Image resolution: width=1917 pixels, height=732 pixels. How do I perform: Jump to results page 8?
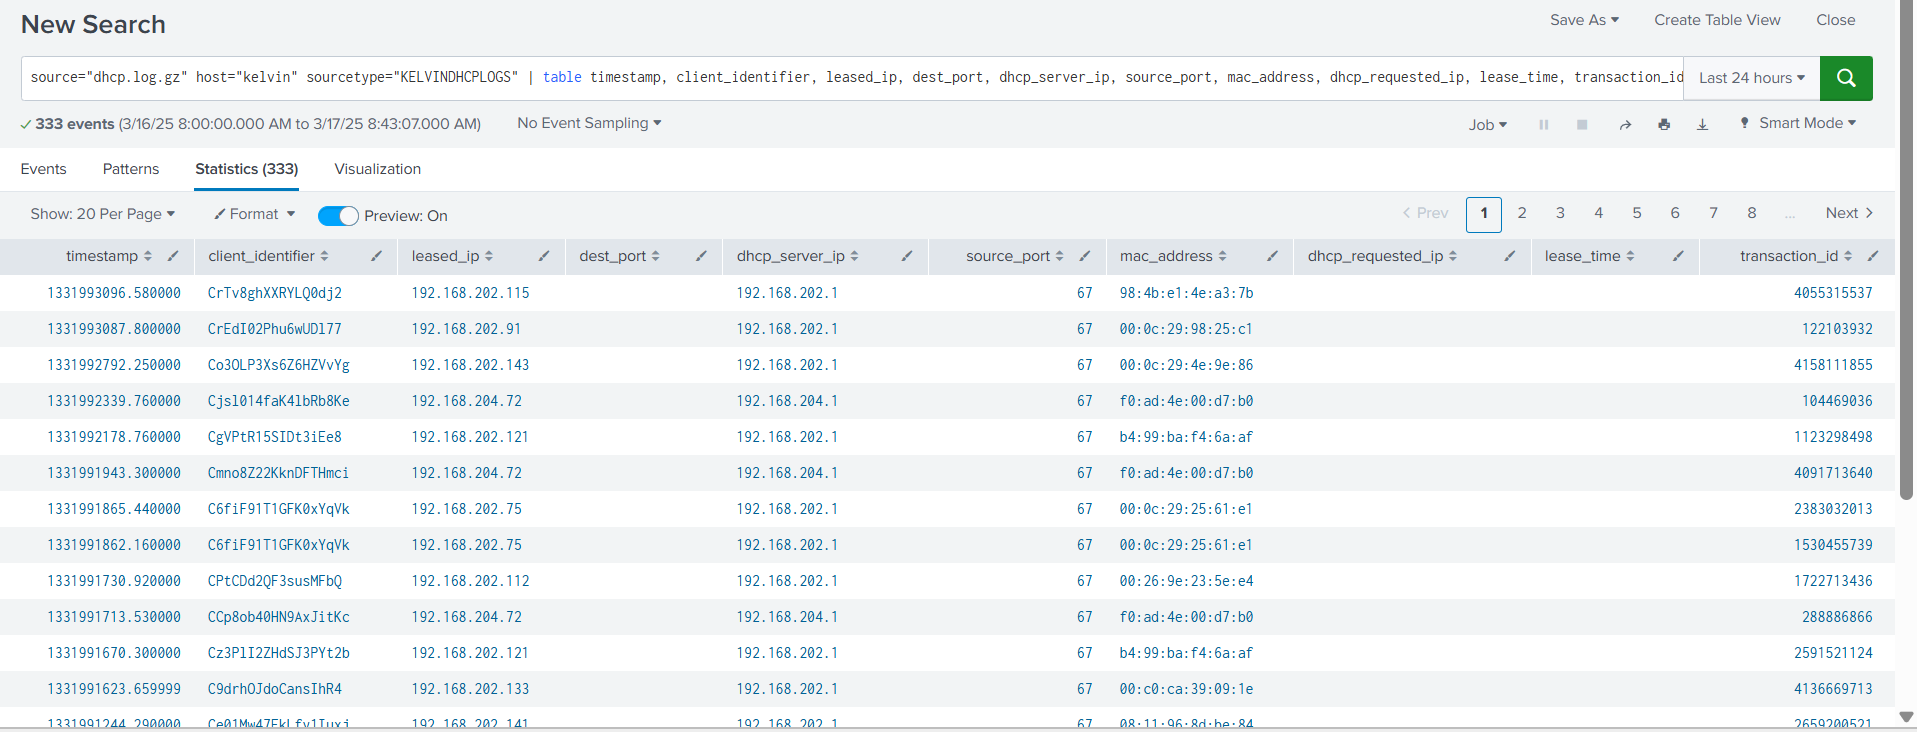pyautogui.click(x=1752, y=213)
